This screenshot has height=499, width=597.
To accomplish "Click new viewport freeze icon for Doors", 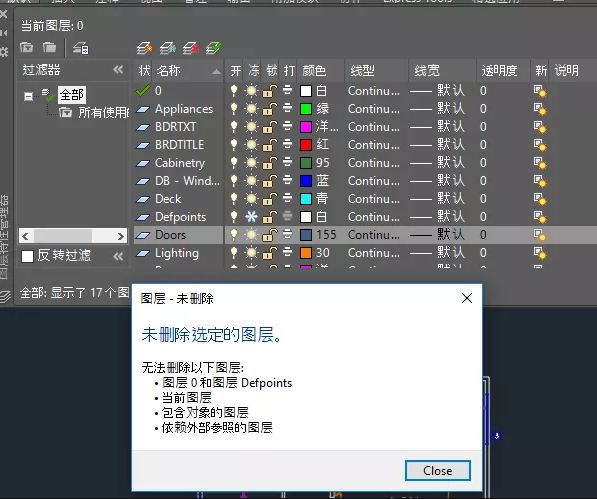I will [x=540, y=235].
